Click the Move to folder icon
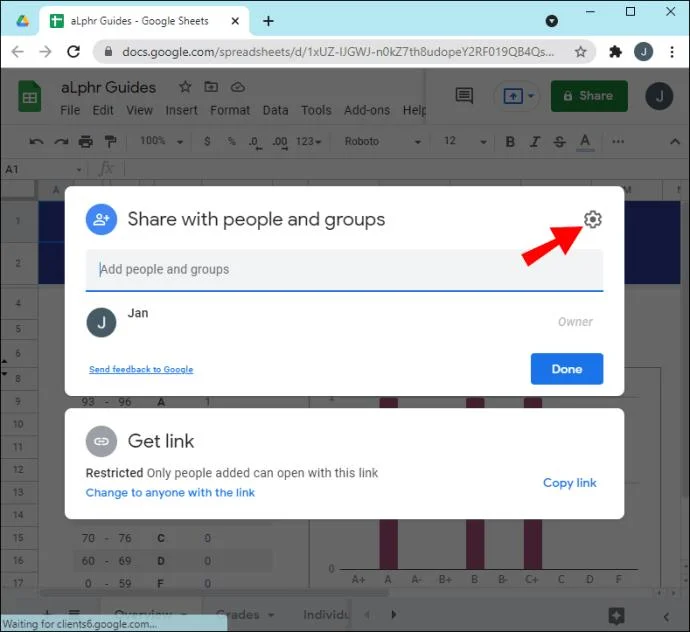Image resolution: width=690 pixels, height=632 pixels. tap(211, 87)
